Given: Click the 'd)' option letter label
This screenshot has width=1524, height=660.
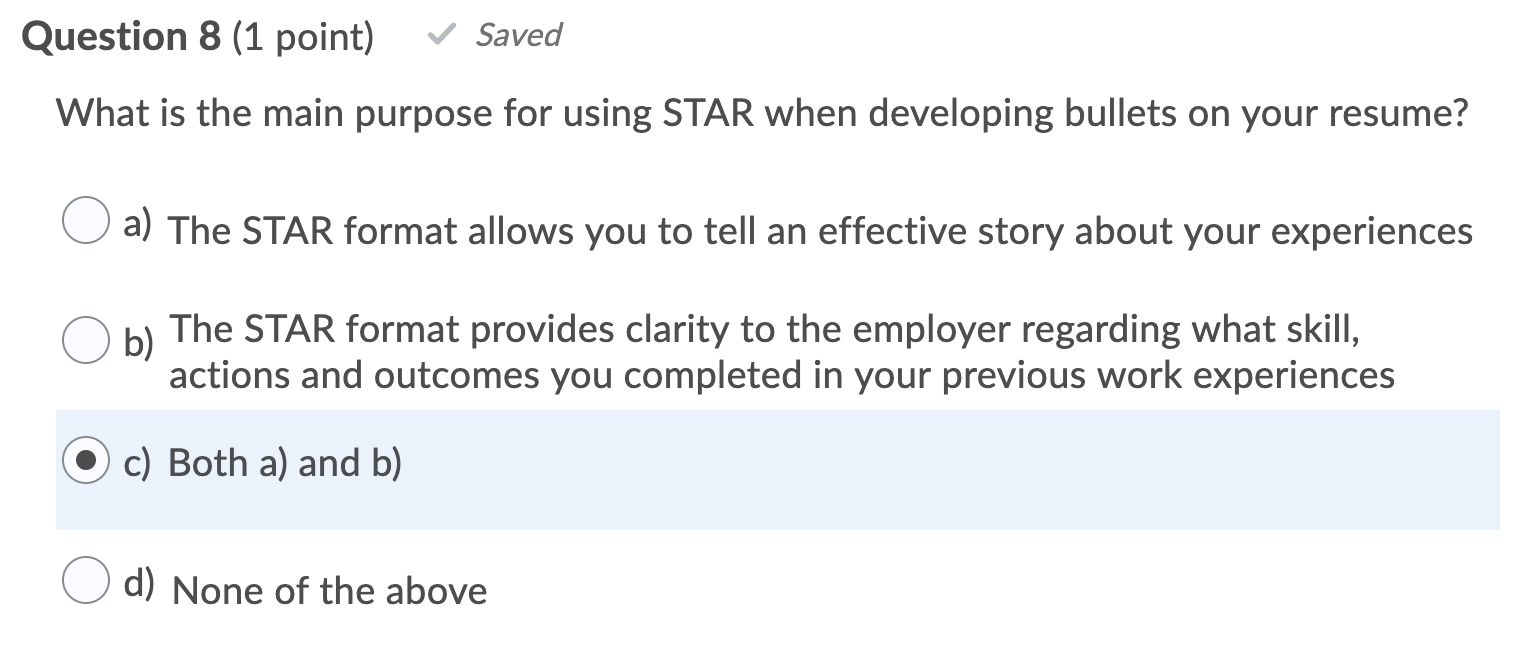Looking at the screenshot, I should (x=139, y=580).
